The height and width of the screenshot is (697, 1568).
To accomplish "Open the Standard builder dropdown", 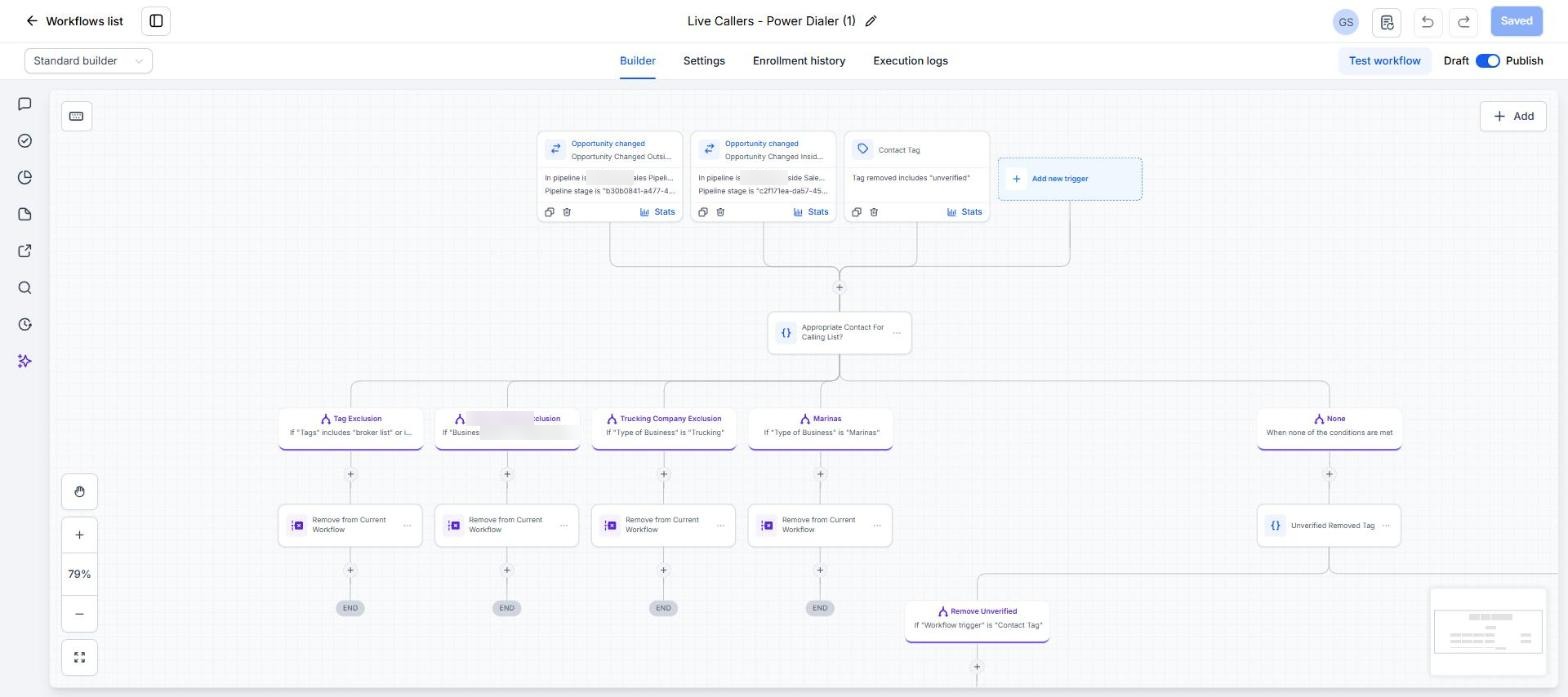I will [88, 61].
